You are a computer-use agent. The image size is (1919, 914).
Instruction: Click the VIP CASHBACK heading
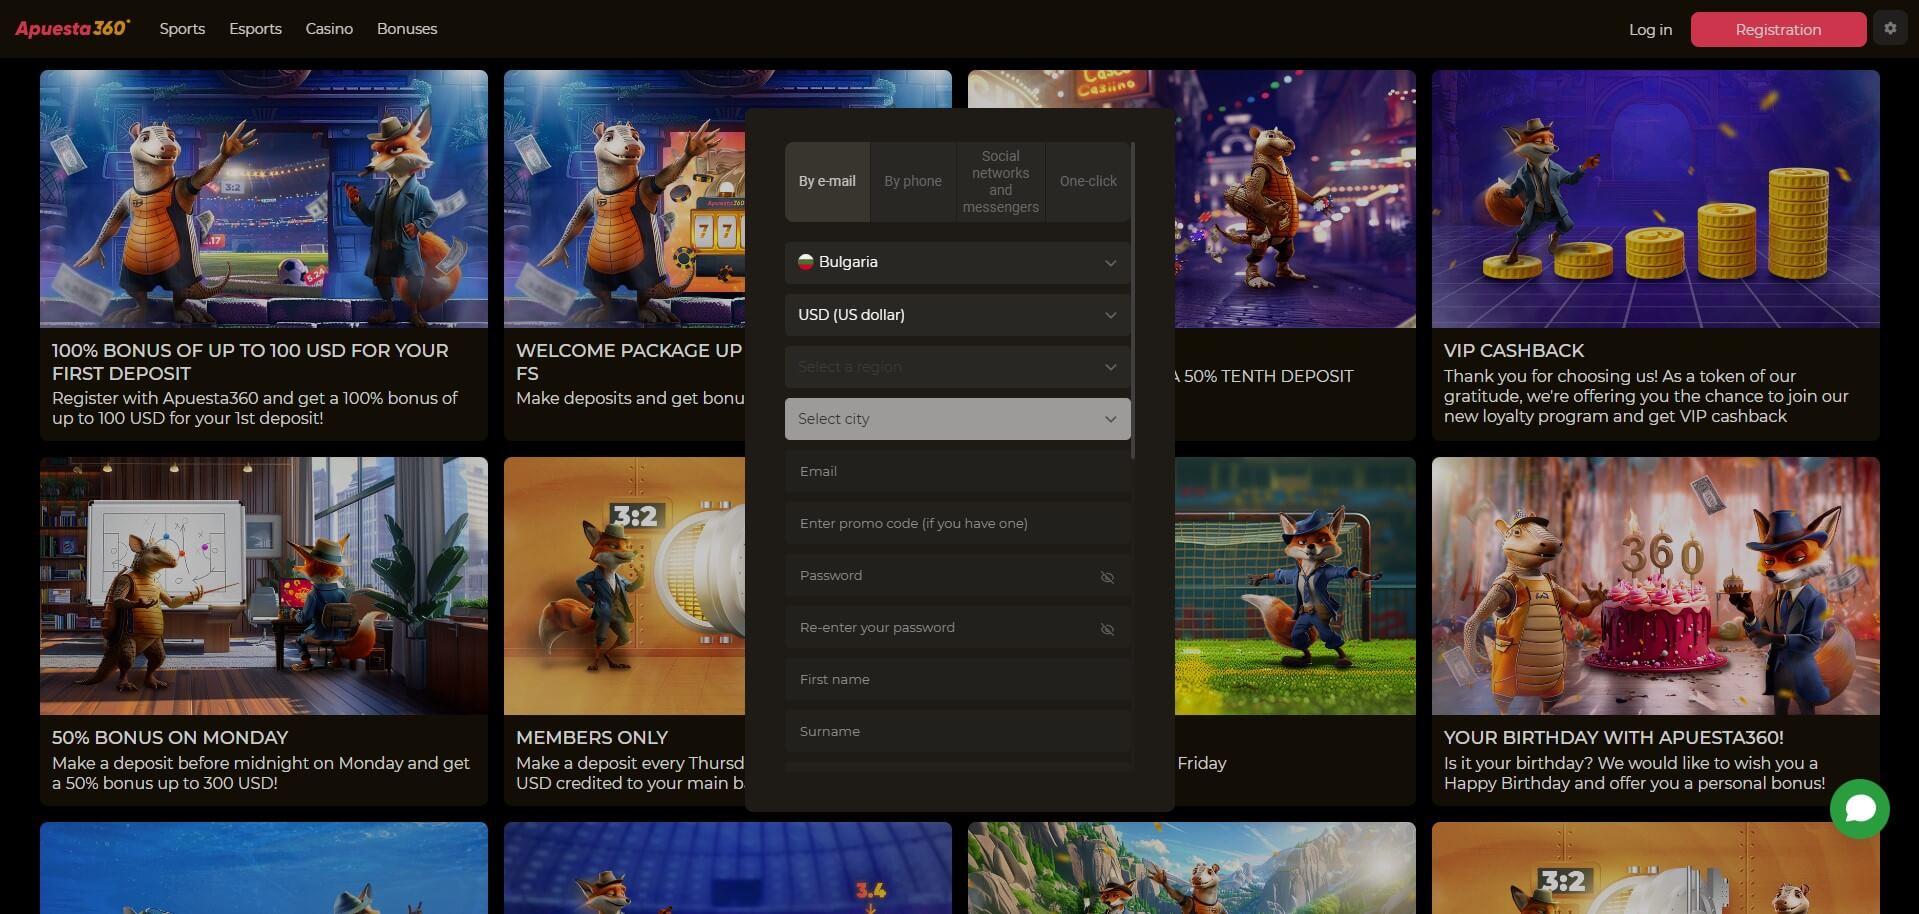point(1513,351)
